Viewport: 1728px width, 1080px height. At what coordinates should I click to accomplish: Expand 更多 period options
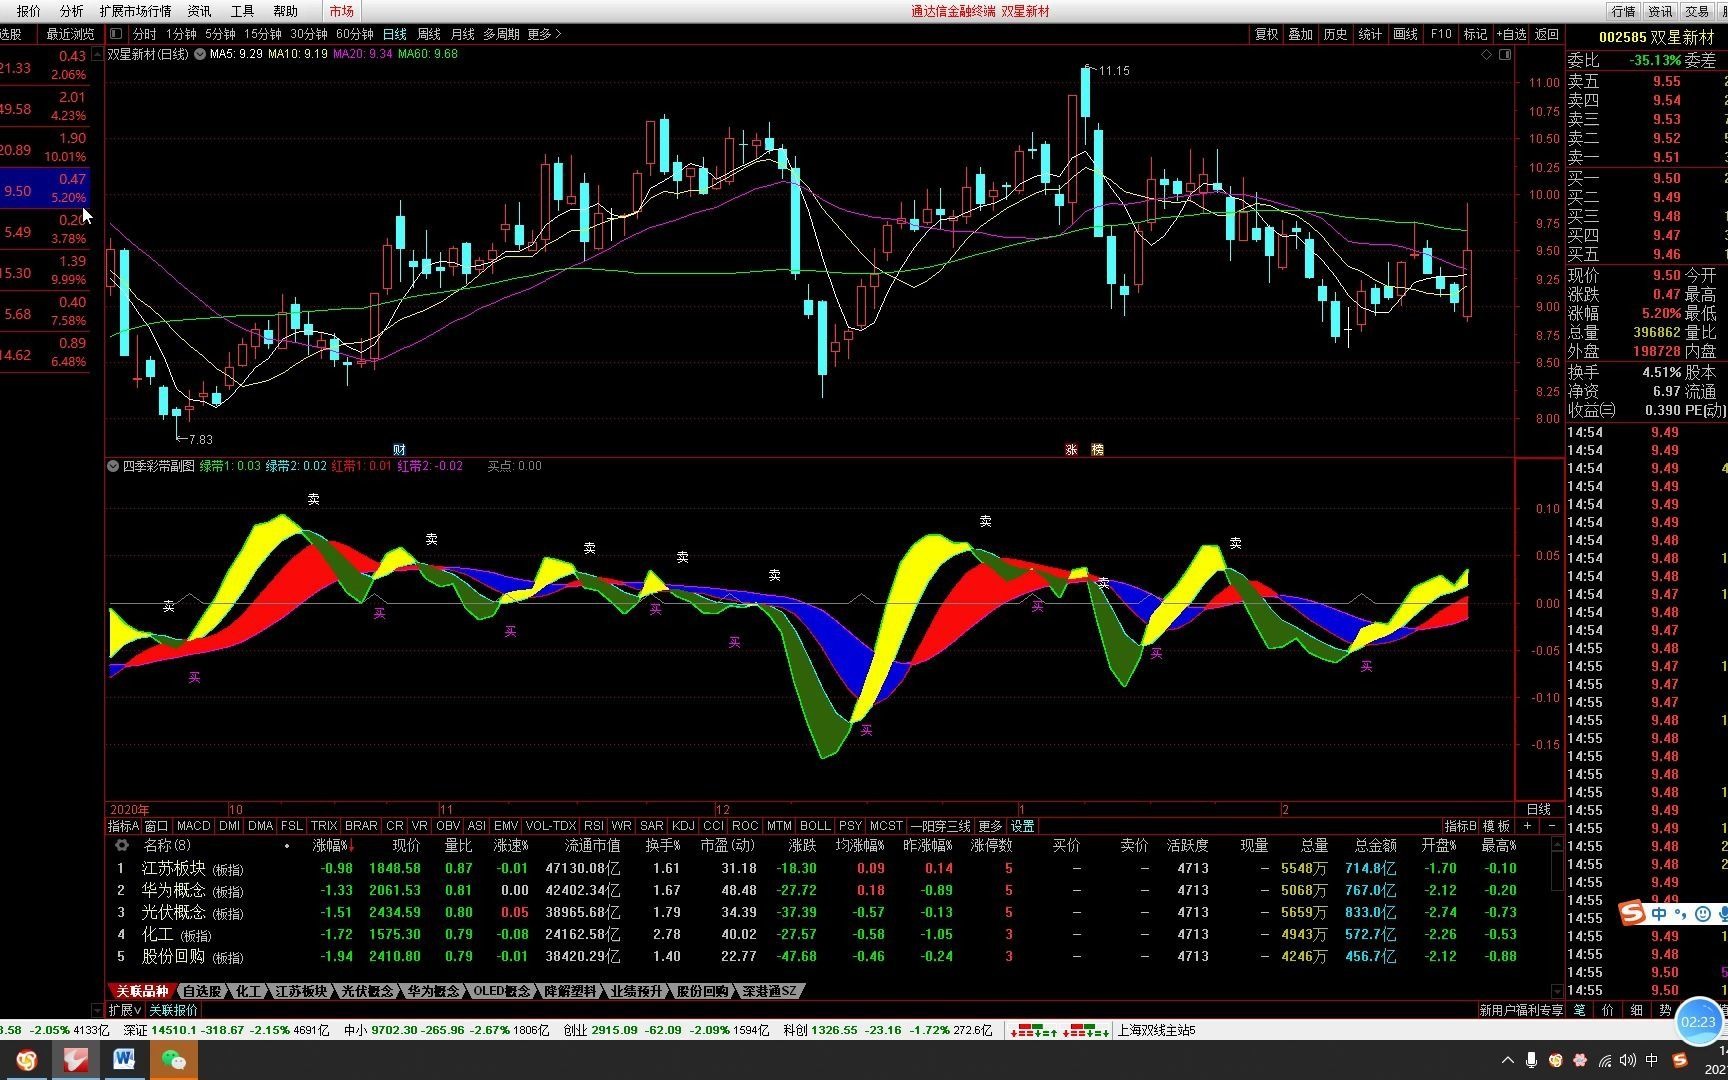click(544, 34)
